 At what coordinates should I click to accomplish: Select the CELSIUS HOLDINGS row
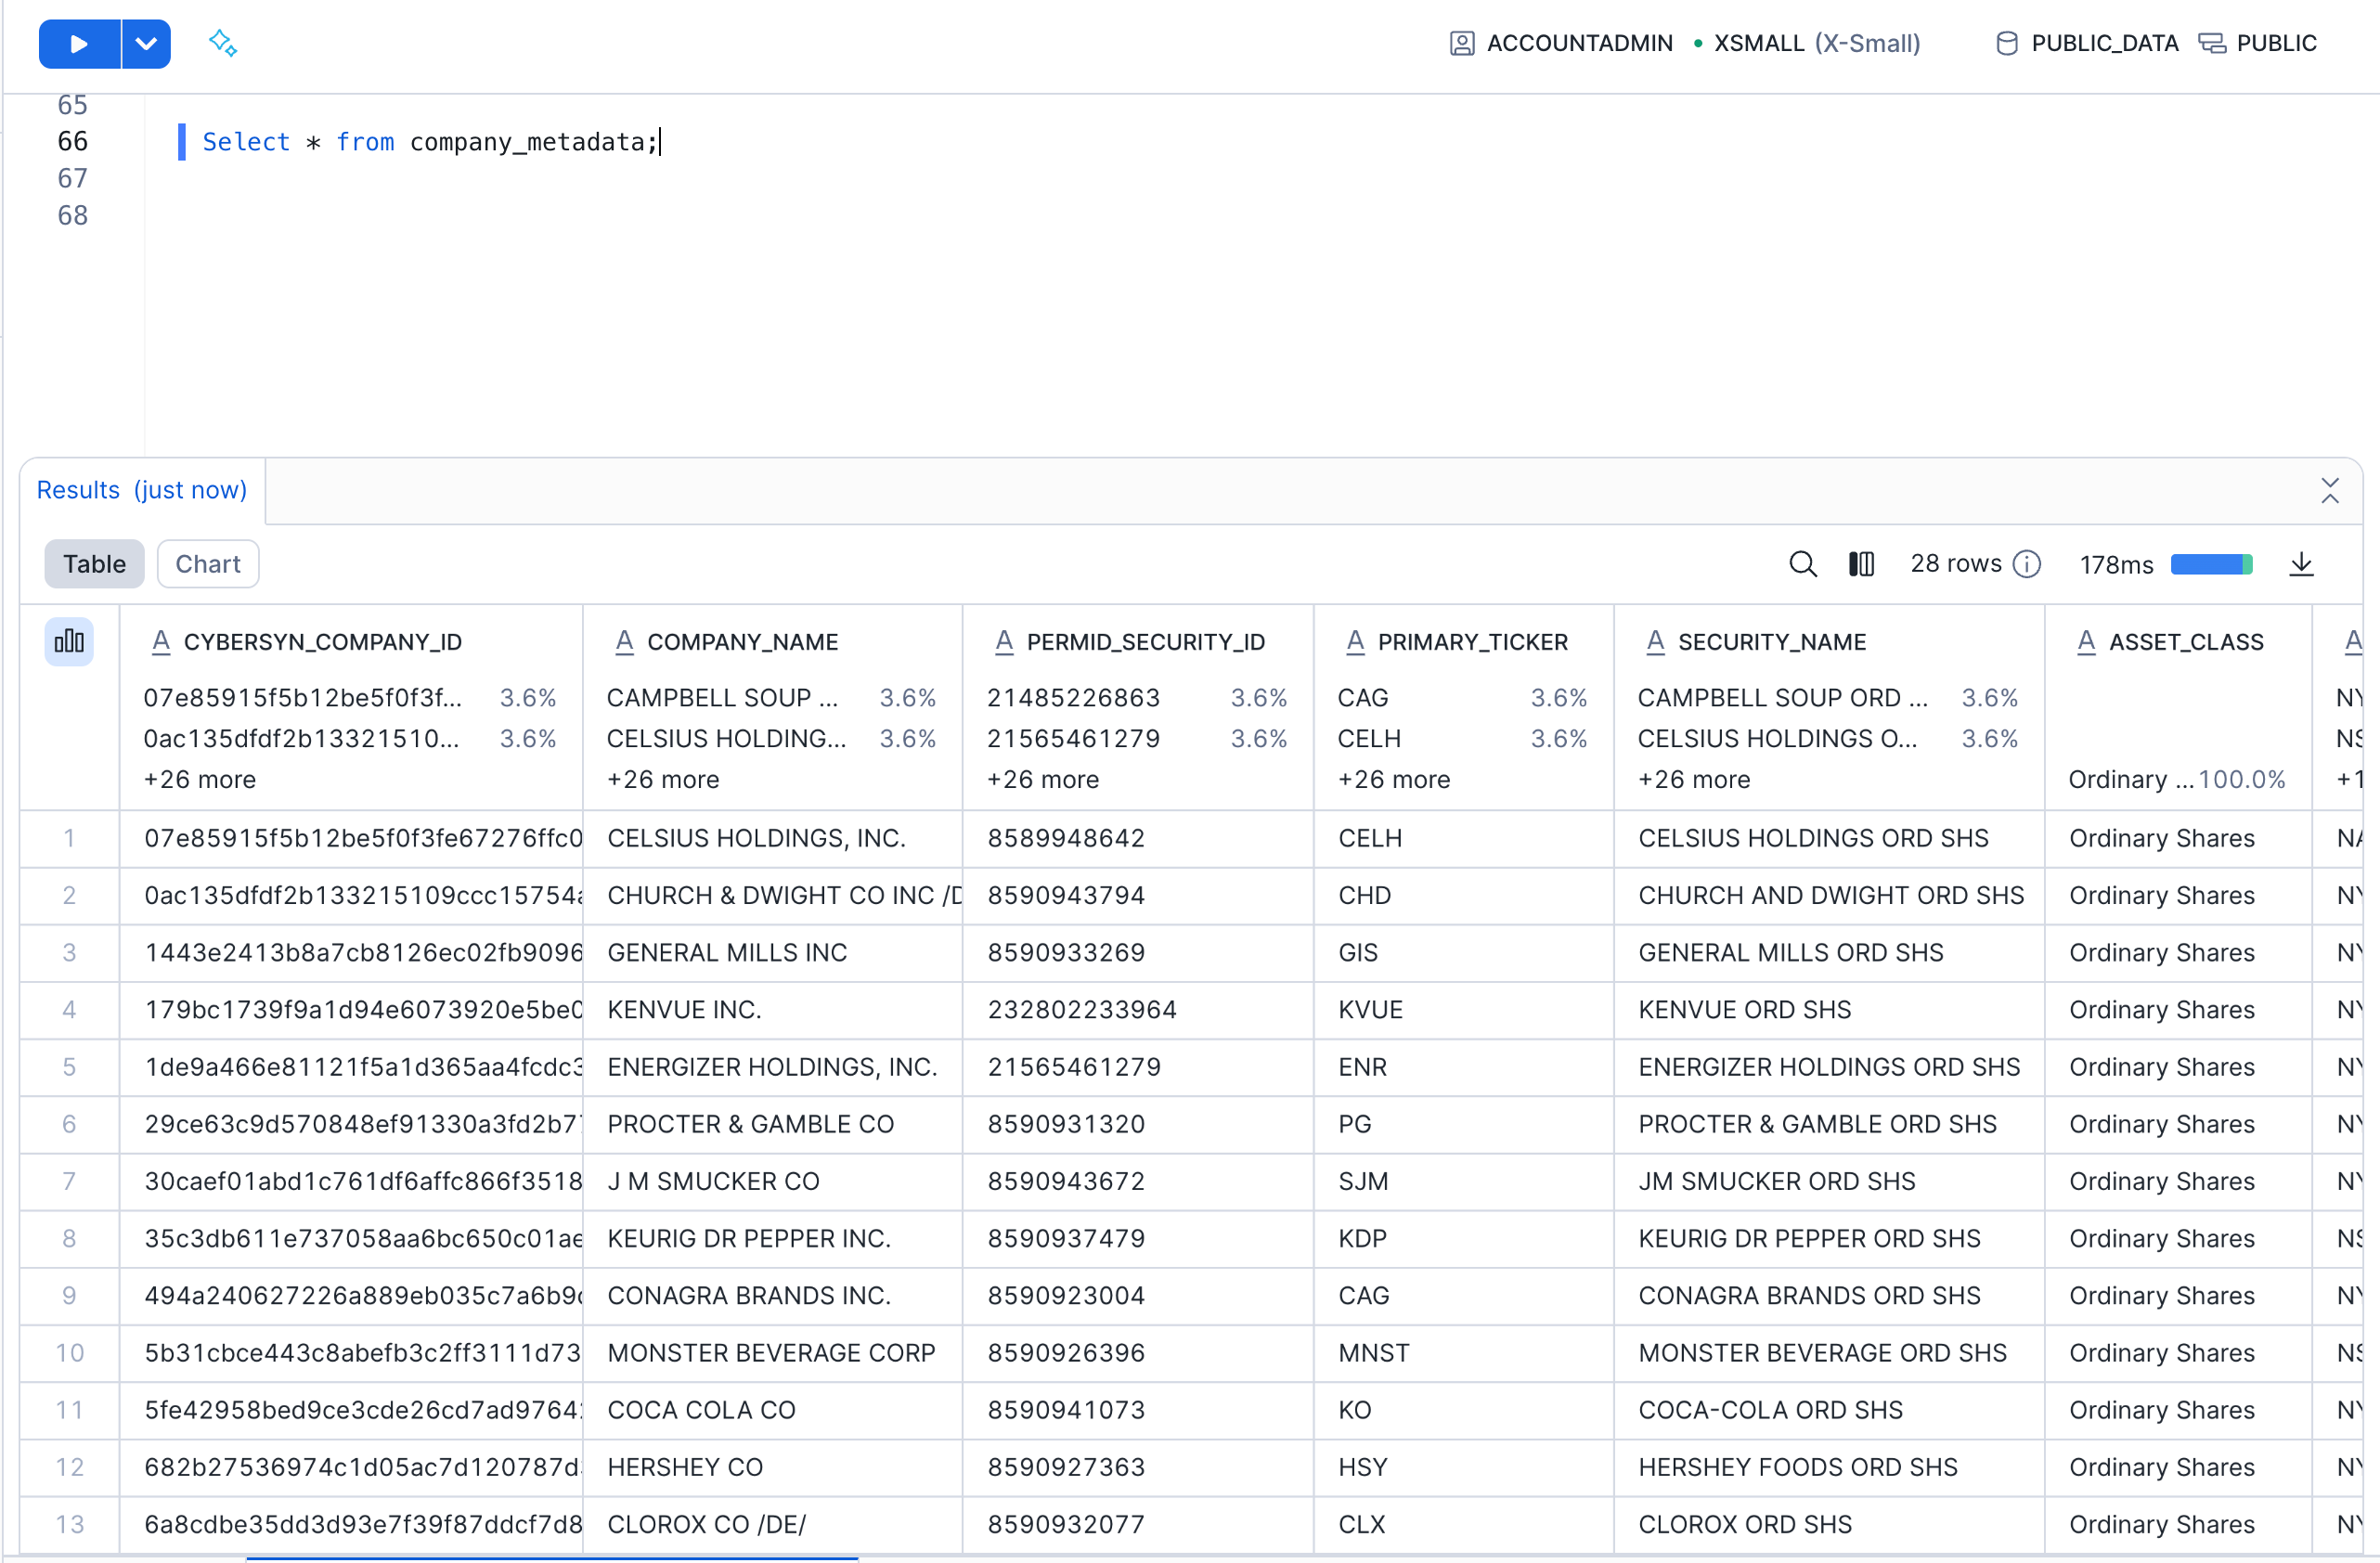(756, 838)
